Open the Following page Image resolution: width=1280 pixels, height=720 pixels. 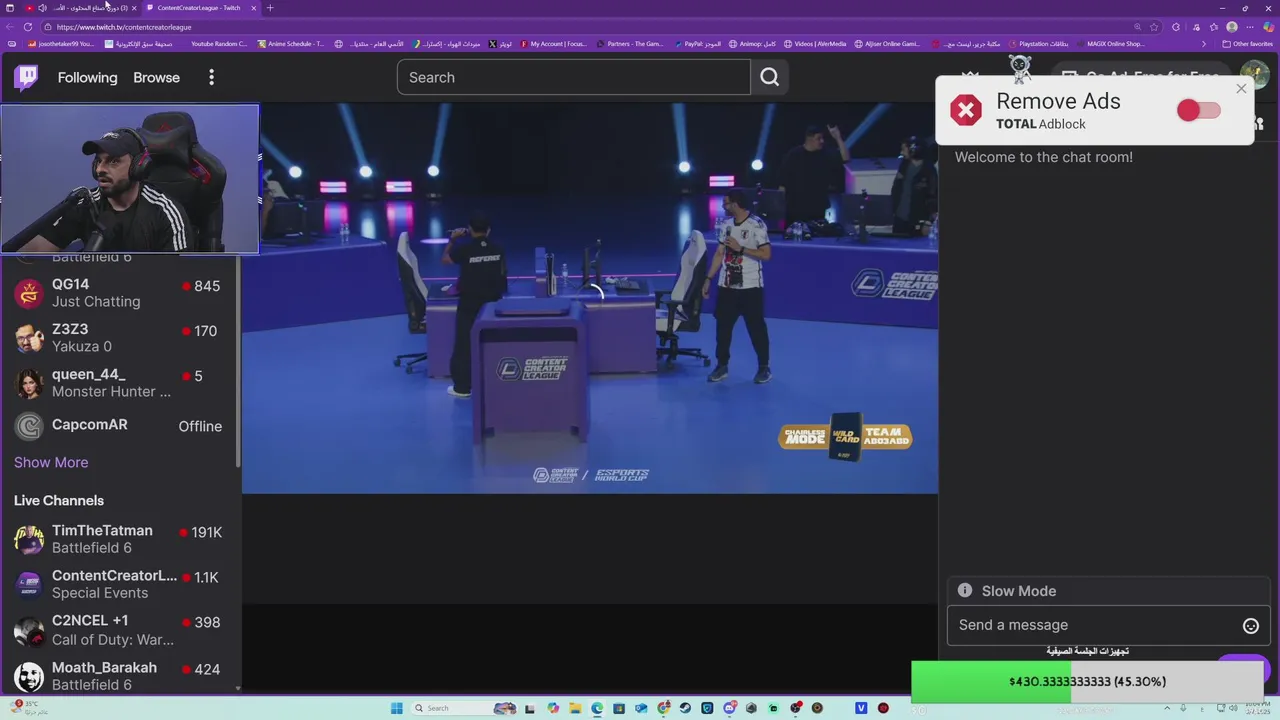click(87, 77)
